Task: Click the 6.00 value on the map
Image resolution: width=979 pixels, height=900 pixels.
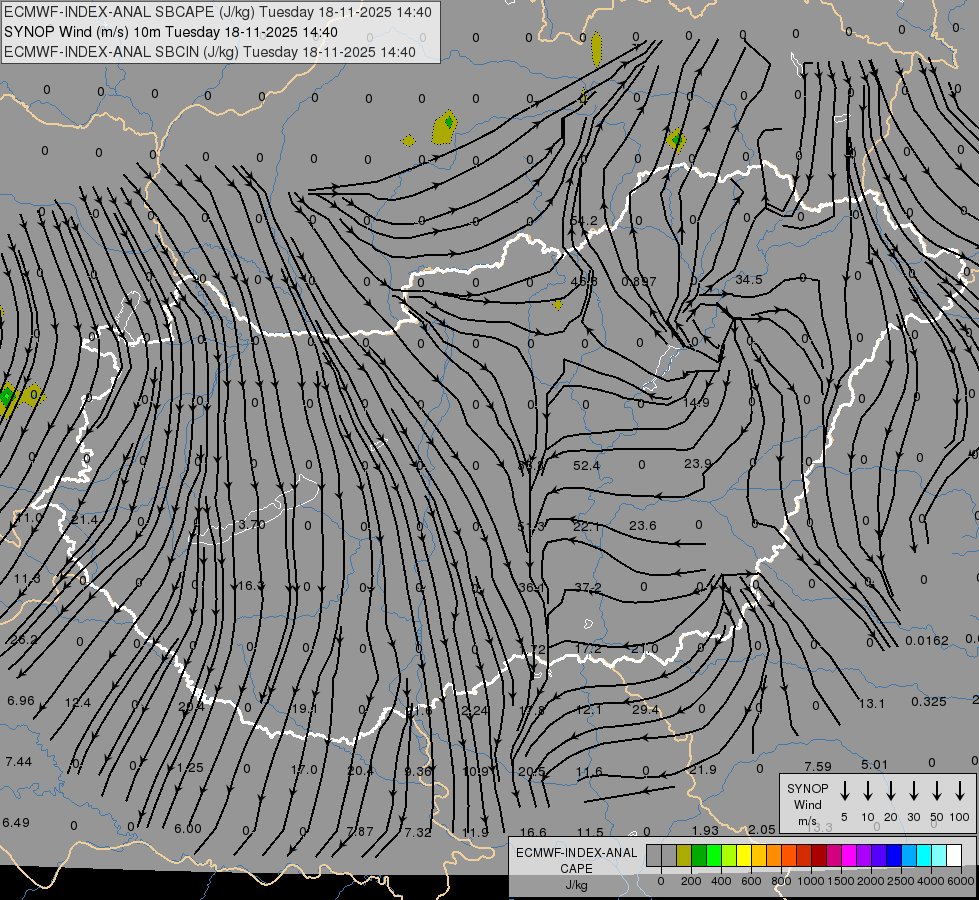Action: pyautogui.click(x=188, y=828)
